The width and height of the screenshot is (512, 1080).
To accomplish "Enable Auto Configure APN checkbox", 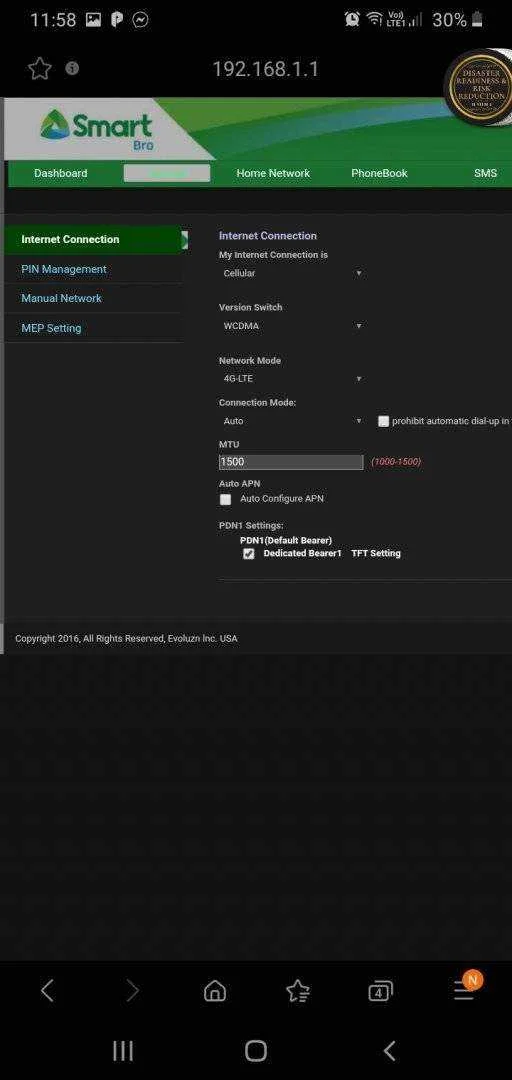I will pos(225,499).
